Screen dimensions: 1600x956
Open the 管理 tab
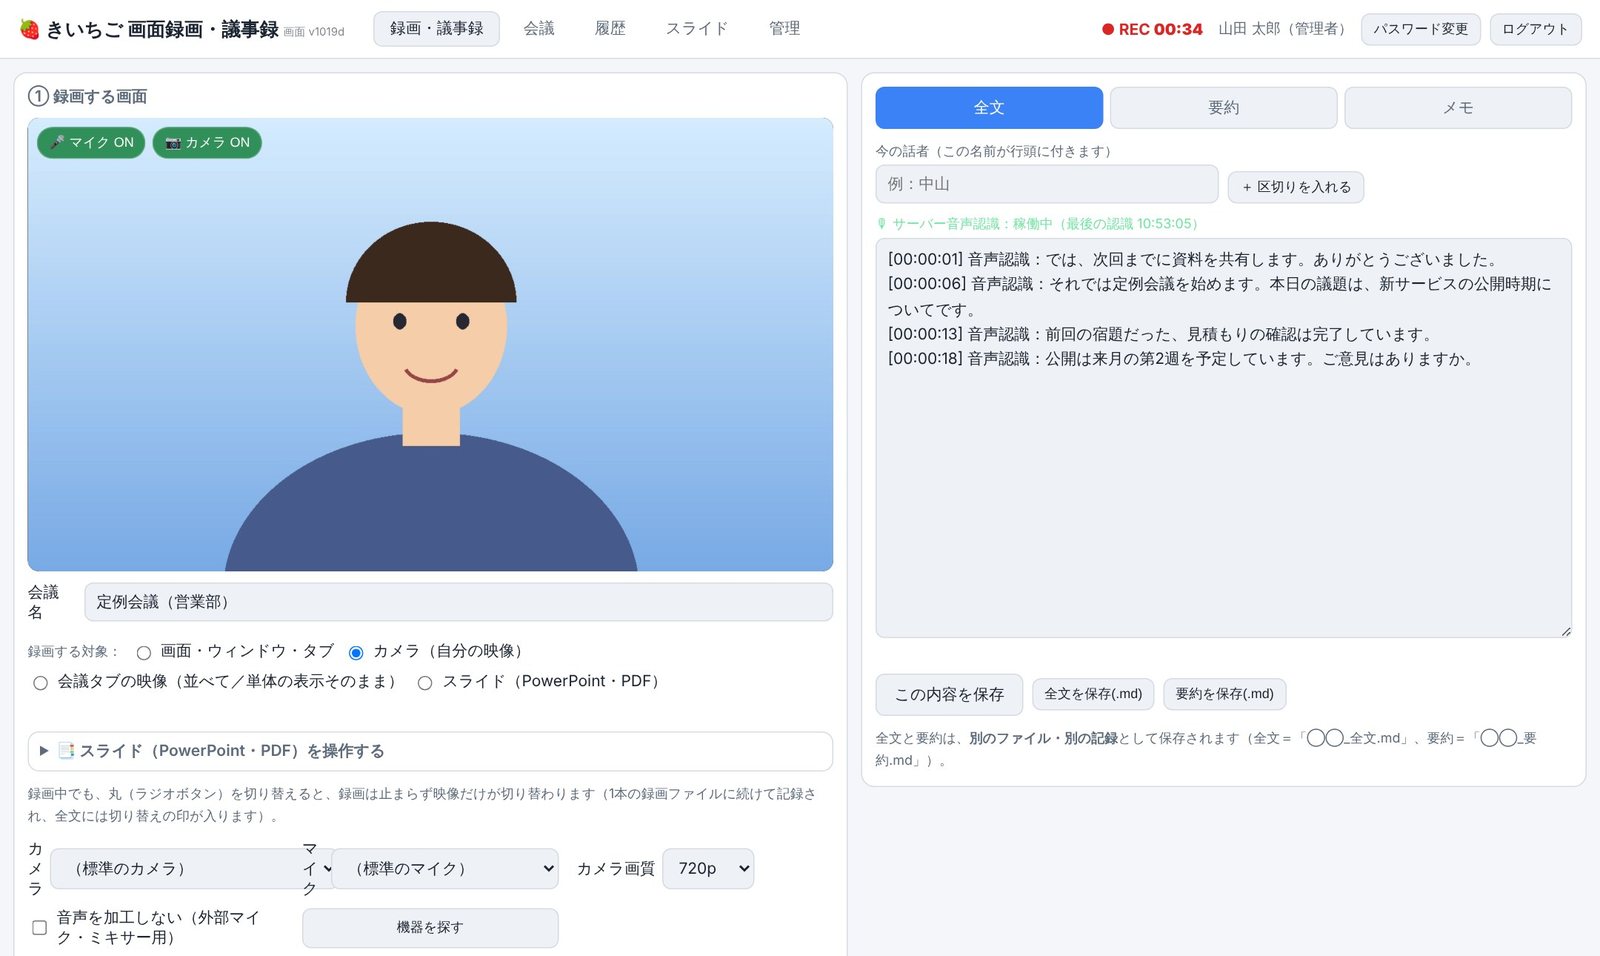click(x=784, y=29)
